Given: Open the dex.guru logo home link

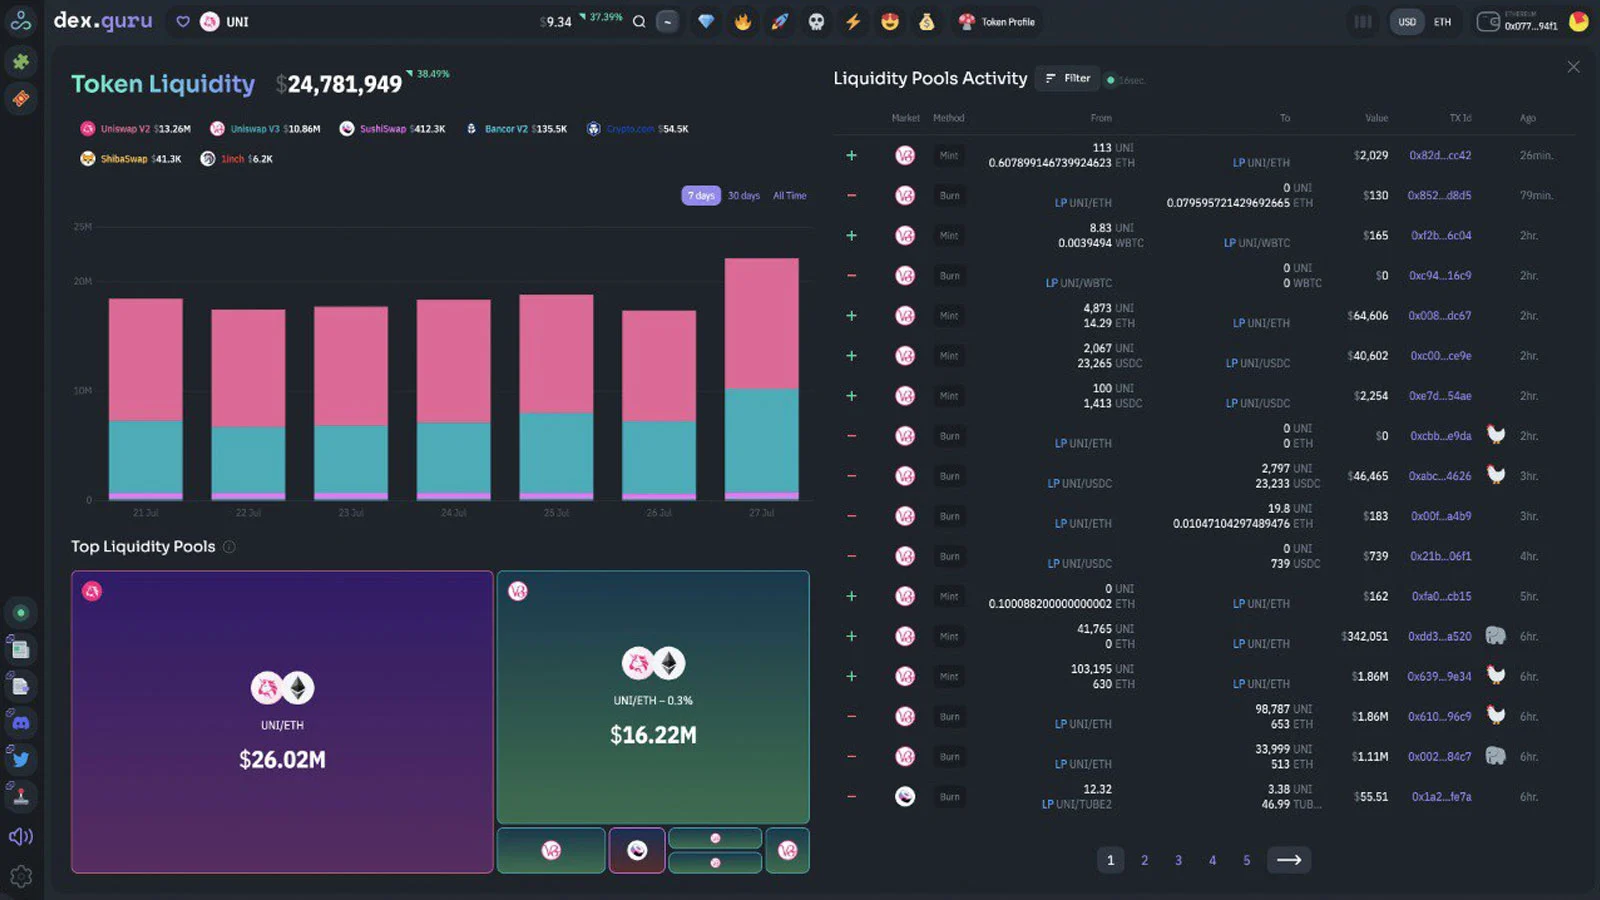Looking at the screenshot, I should pyautogui.click(x=103, y=21).
